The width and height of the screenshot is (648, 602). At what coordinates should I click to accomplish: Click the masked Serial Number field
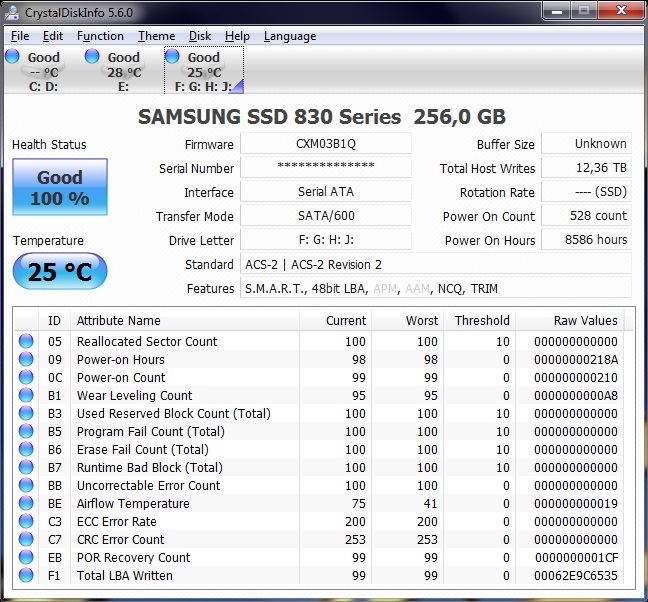(326, 167)
